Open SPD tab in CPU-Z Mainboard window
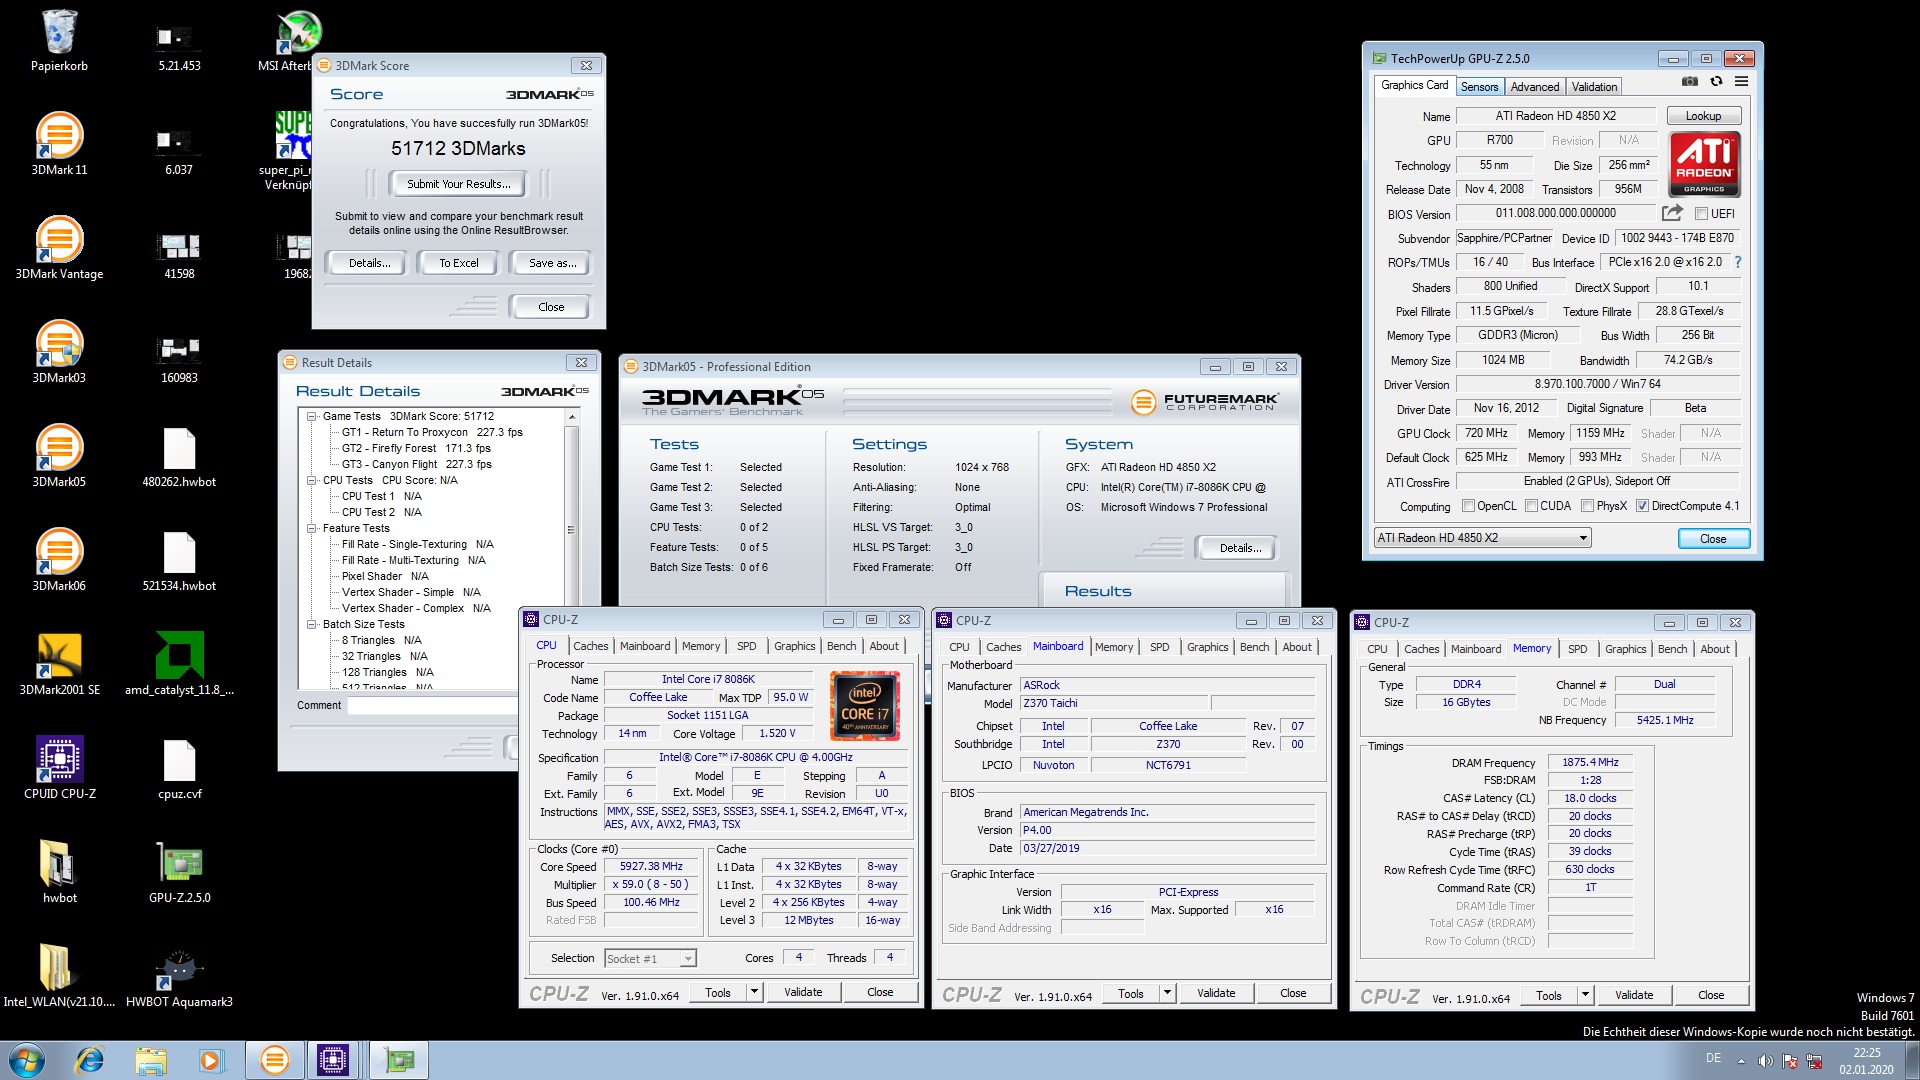Screen dimensions: 1920x1080 tap(1159, 647)
